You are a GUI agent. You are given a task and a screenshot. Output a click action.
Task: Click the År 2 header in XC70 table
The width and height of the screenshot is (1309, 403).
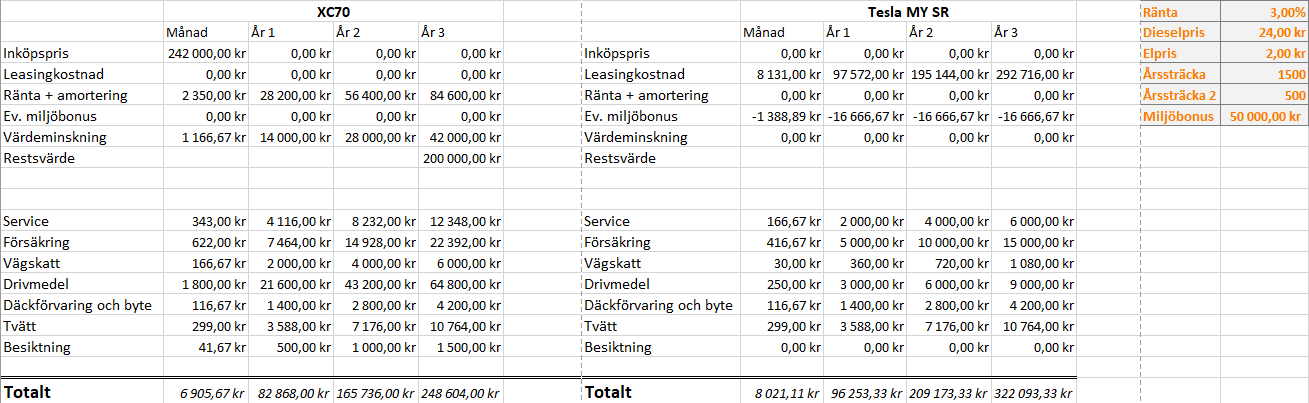click(350, 32)
